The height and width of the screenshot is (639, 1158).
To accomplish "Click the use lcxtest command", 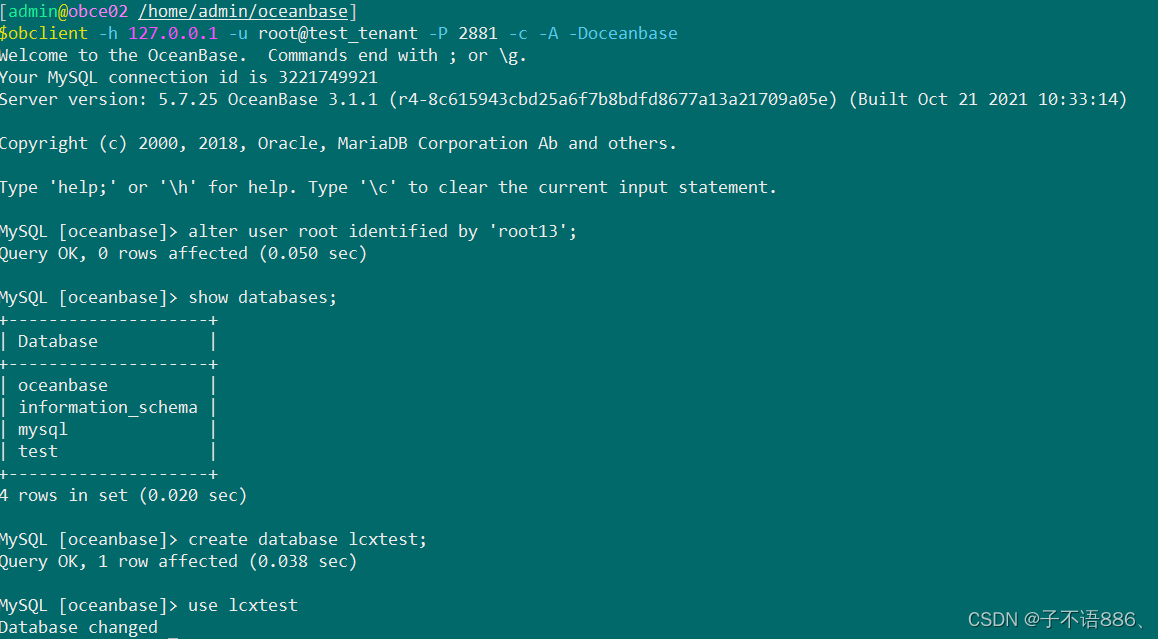I will coord(243,606).
